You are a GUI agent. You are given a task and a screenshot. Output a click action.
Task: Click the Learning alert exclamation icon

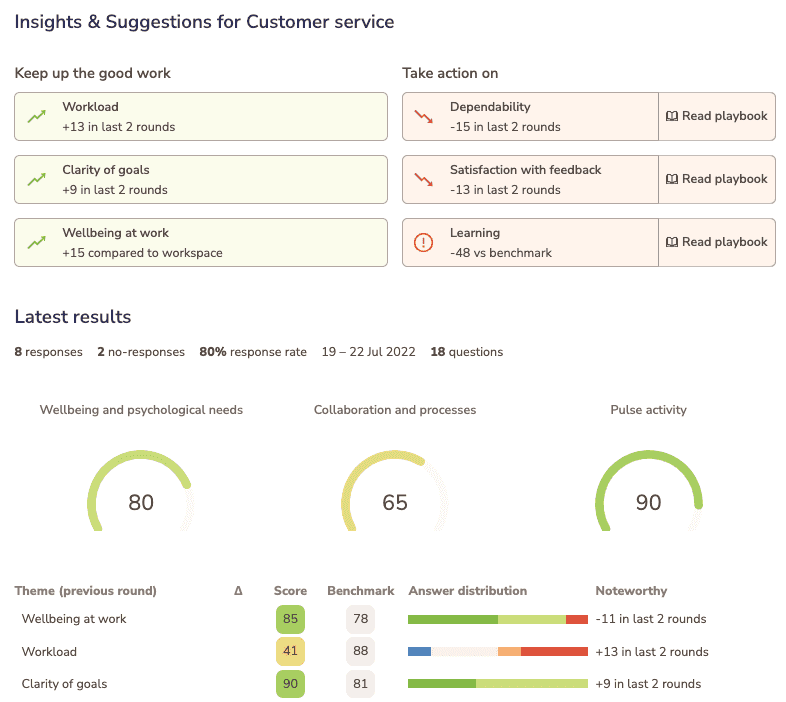click(424, 243)
